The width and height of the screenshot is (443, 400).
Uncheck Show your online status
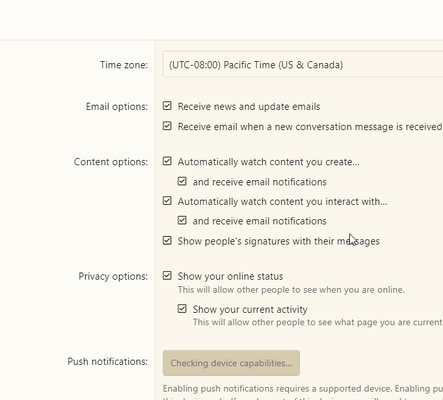coord(167,276)
